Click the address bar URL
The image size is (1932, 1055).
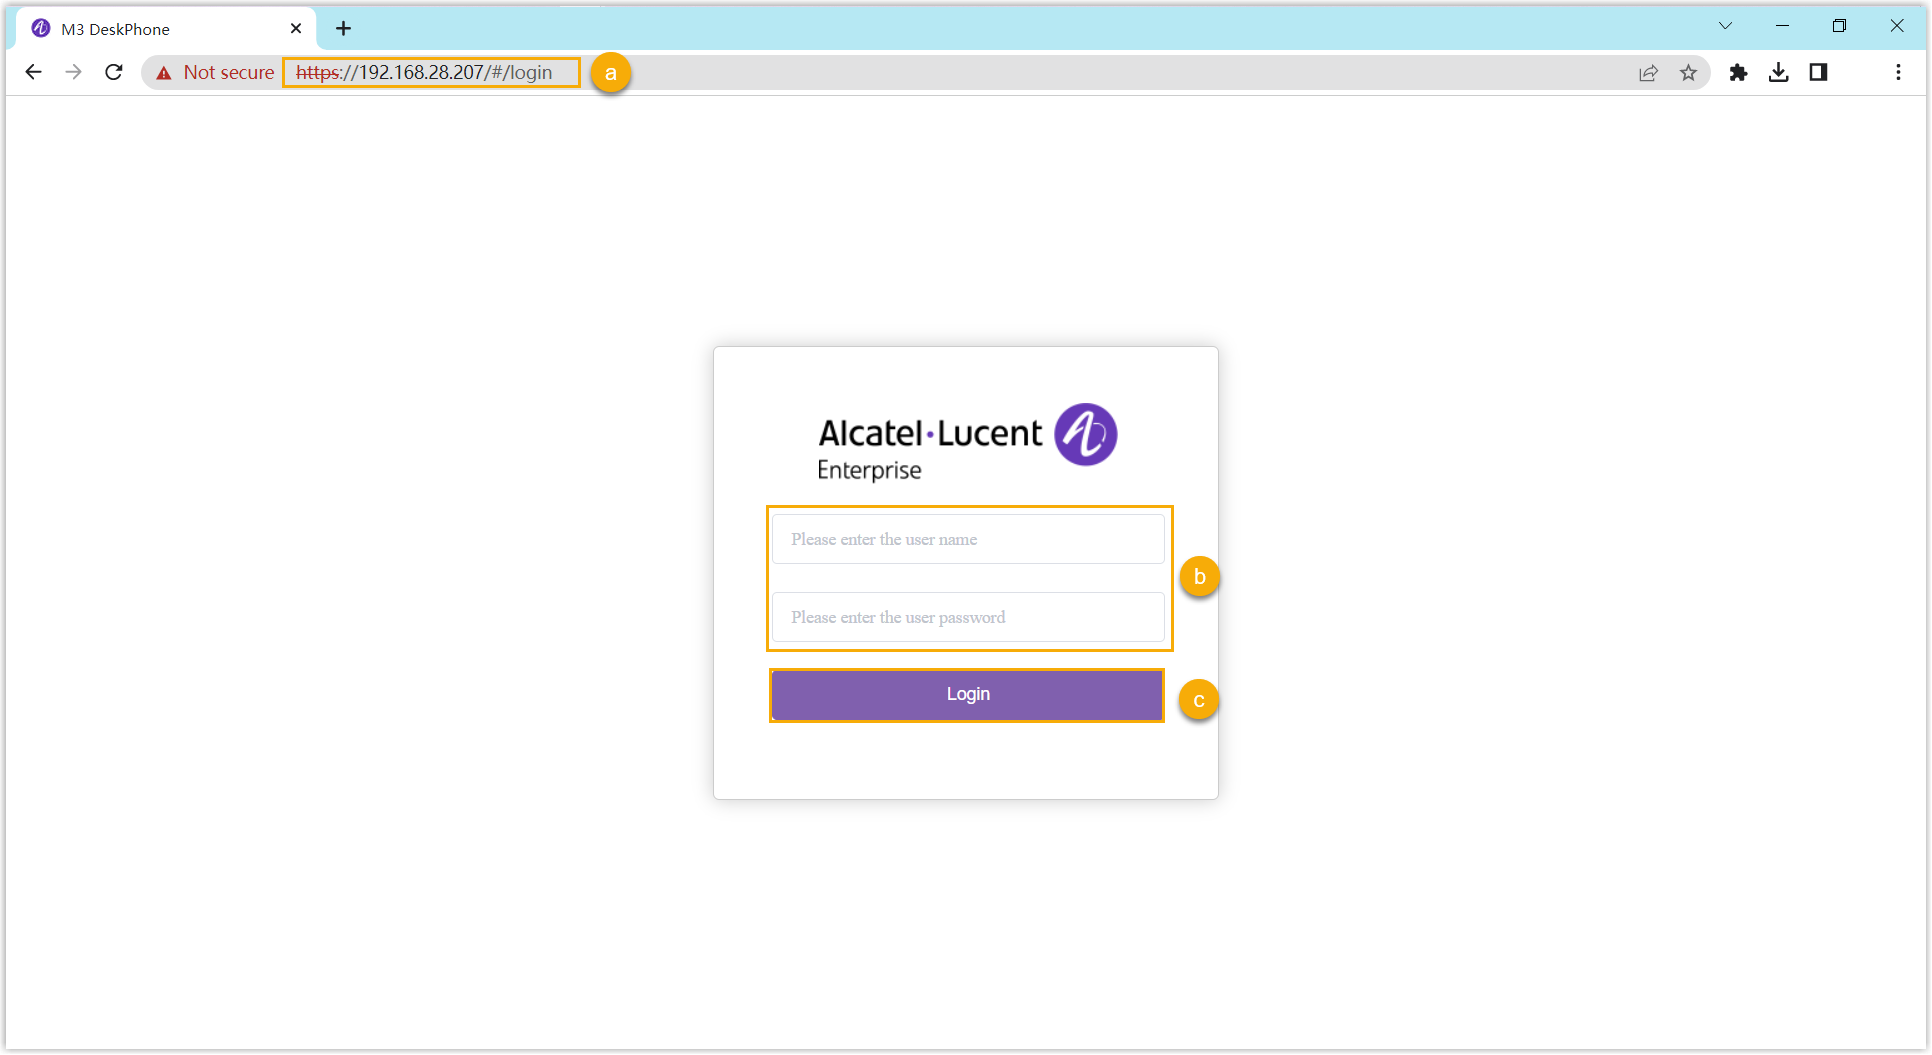[x=430, y=73]
